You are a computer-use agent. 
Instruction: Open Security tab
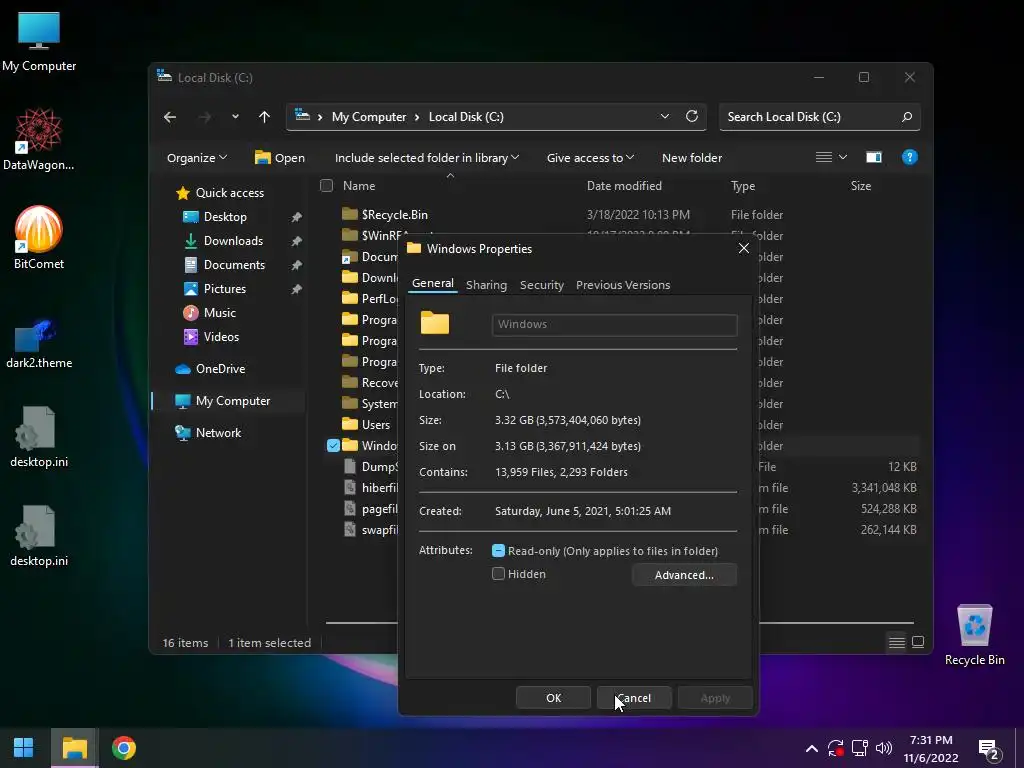pyautogui.click(x=541, y=285)
